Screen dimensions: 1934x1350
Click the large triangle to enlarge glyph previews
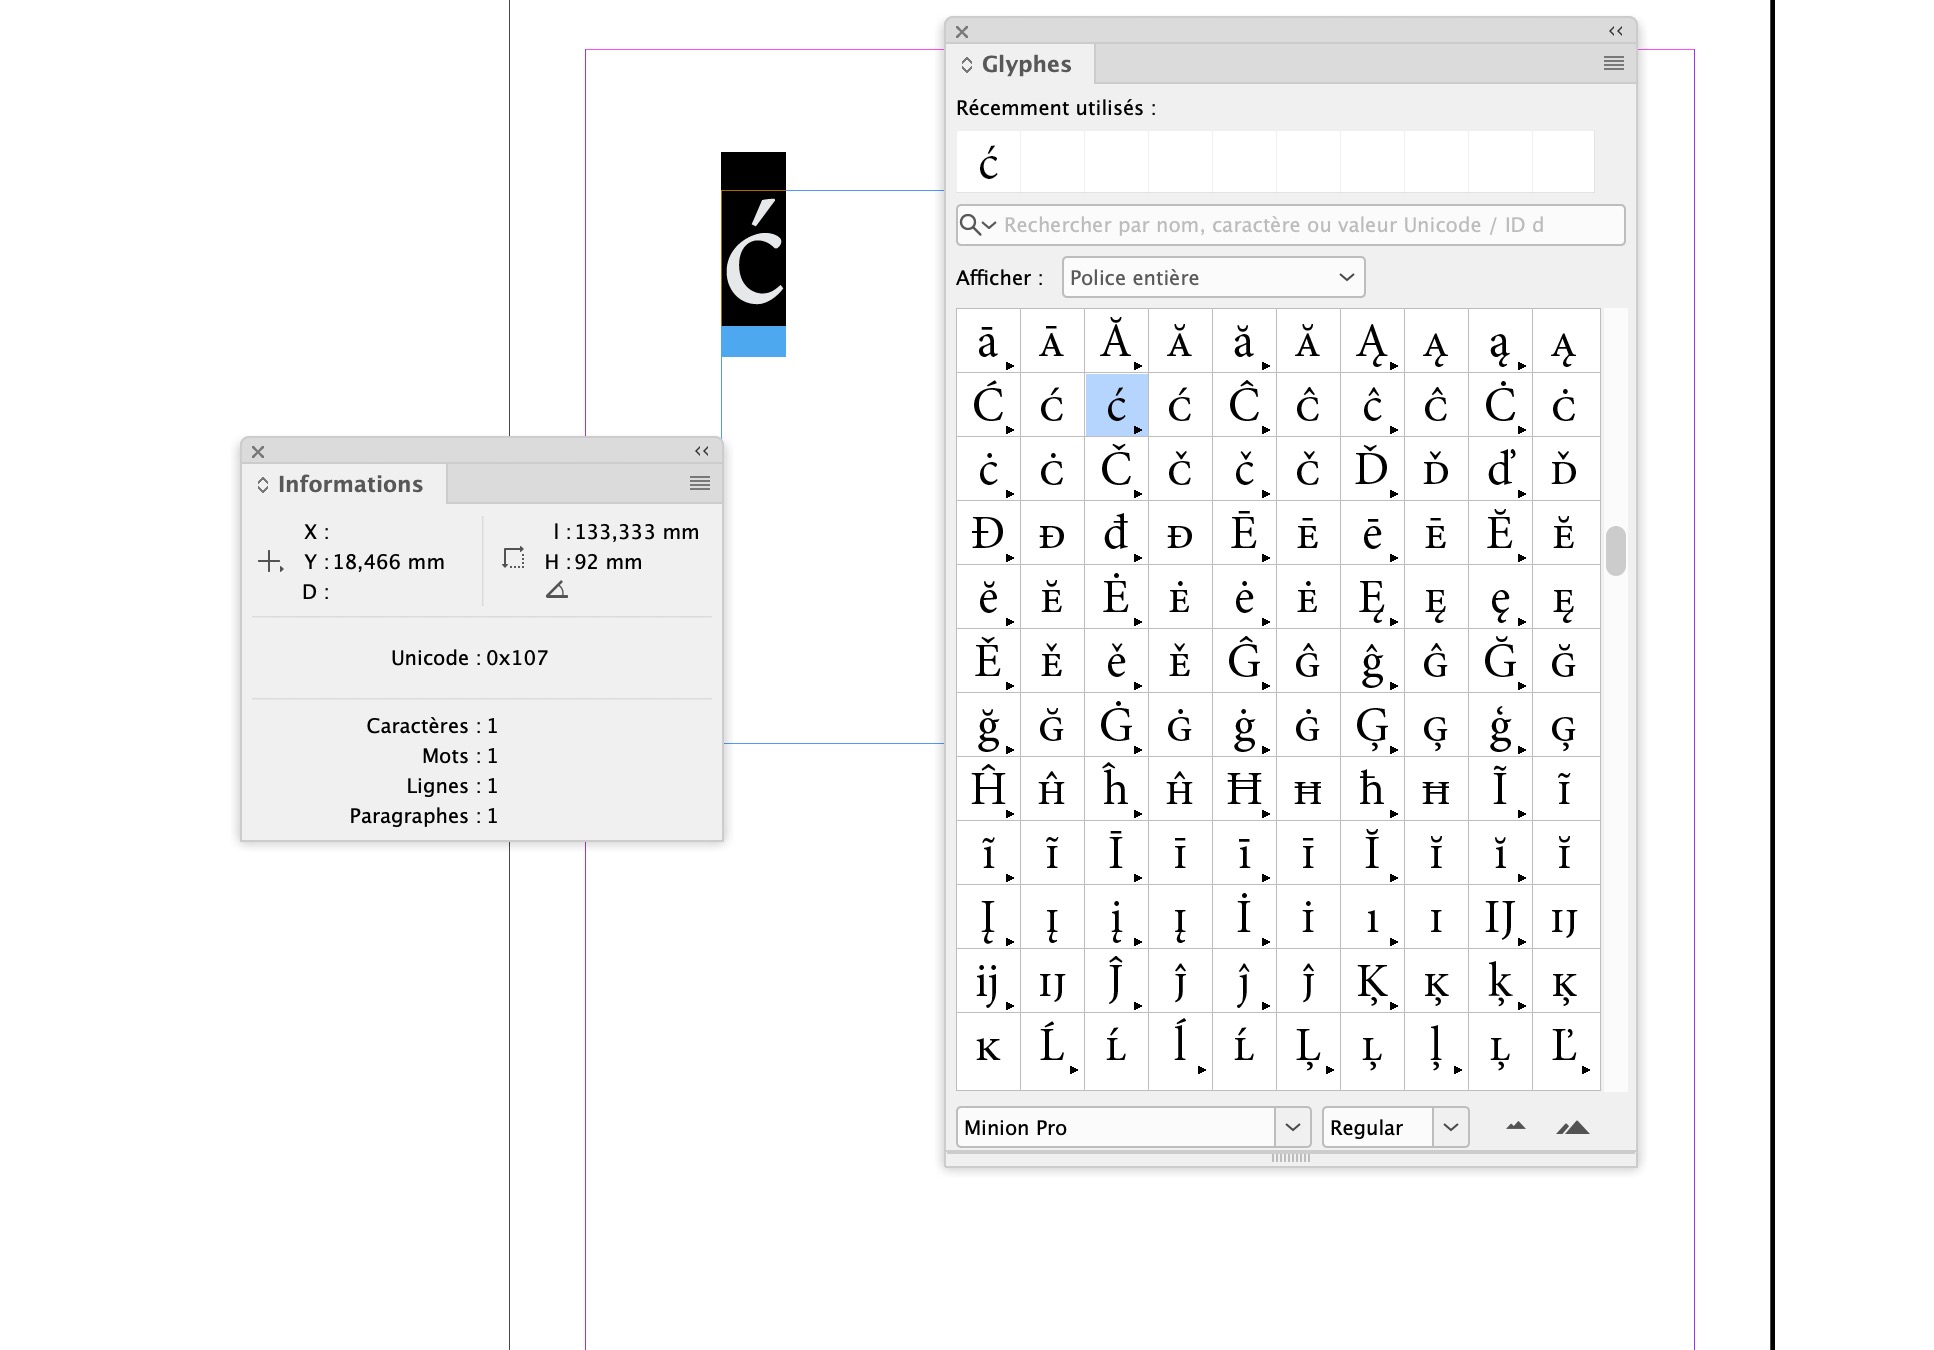(x=1572, y=1126)
